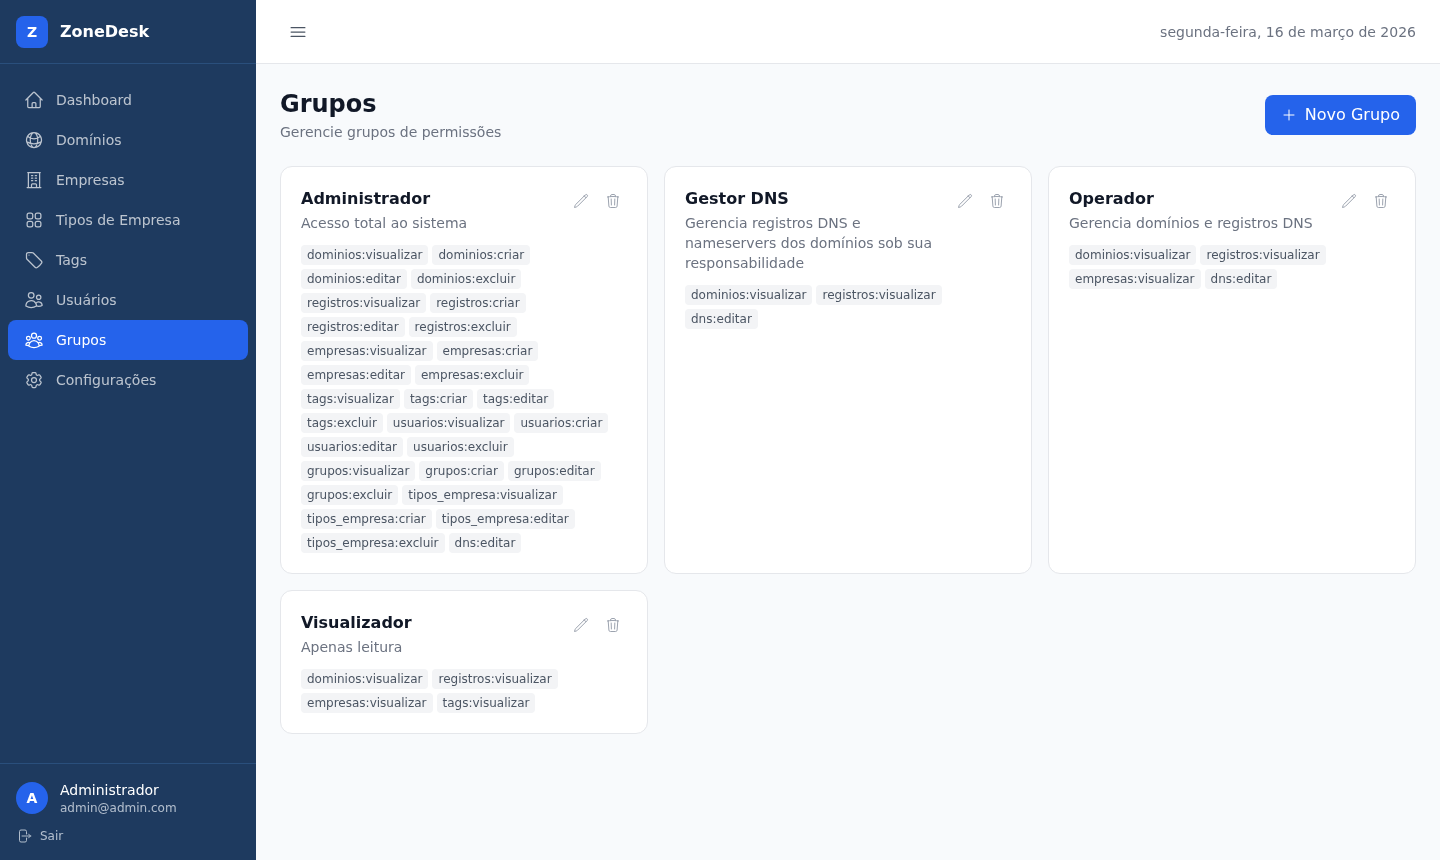Open the Usuários page
Screen dimensions: 1440x860
pyautogui.click(x=86, y=300)
